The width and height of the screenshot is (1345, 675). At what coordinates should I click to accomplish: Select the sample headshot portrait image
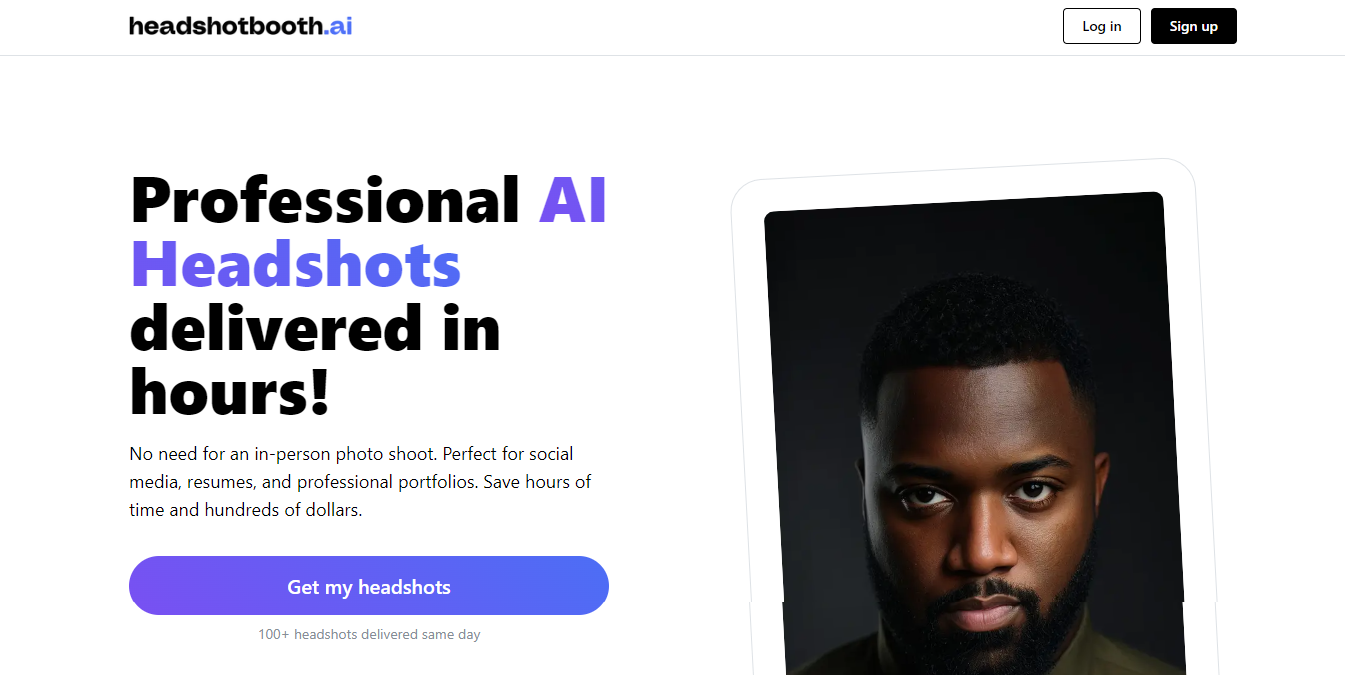(x=975, y=434)
